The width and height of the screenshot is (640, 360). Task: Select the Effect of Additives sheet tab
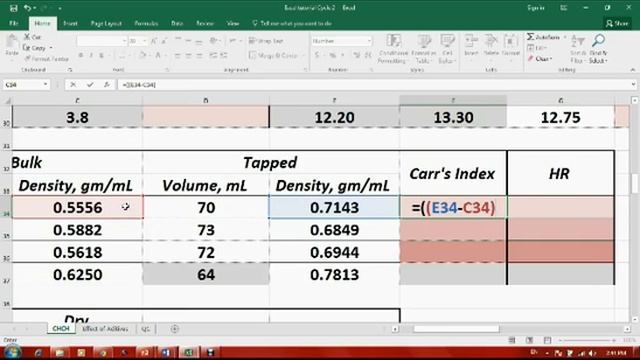(105, 329)
